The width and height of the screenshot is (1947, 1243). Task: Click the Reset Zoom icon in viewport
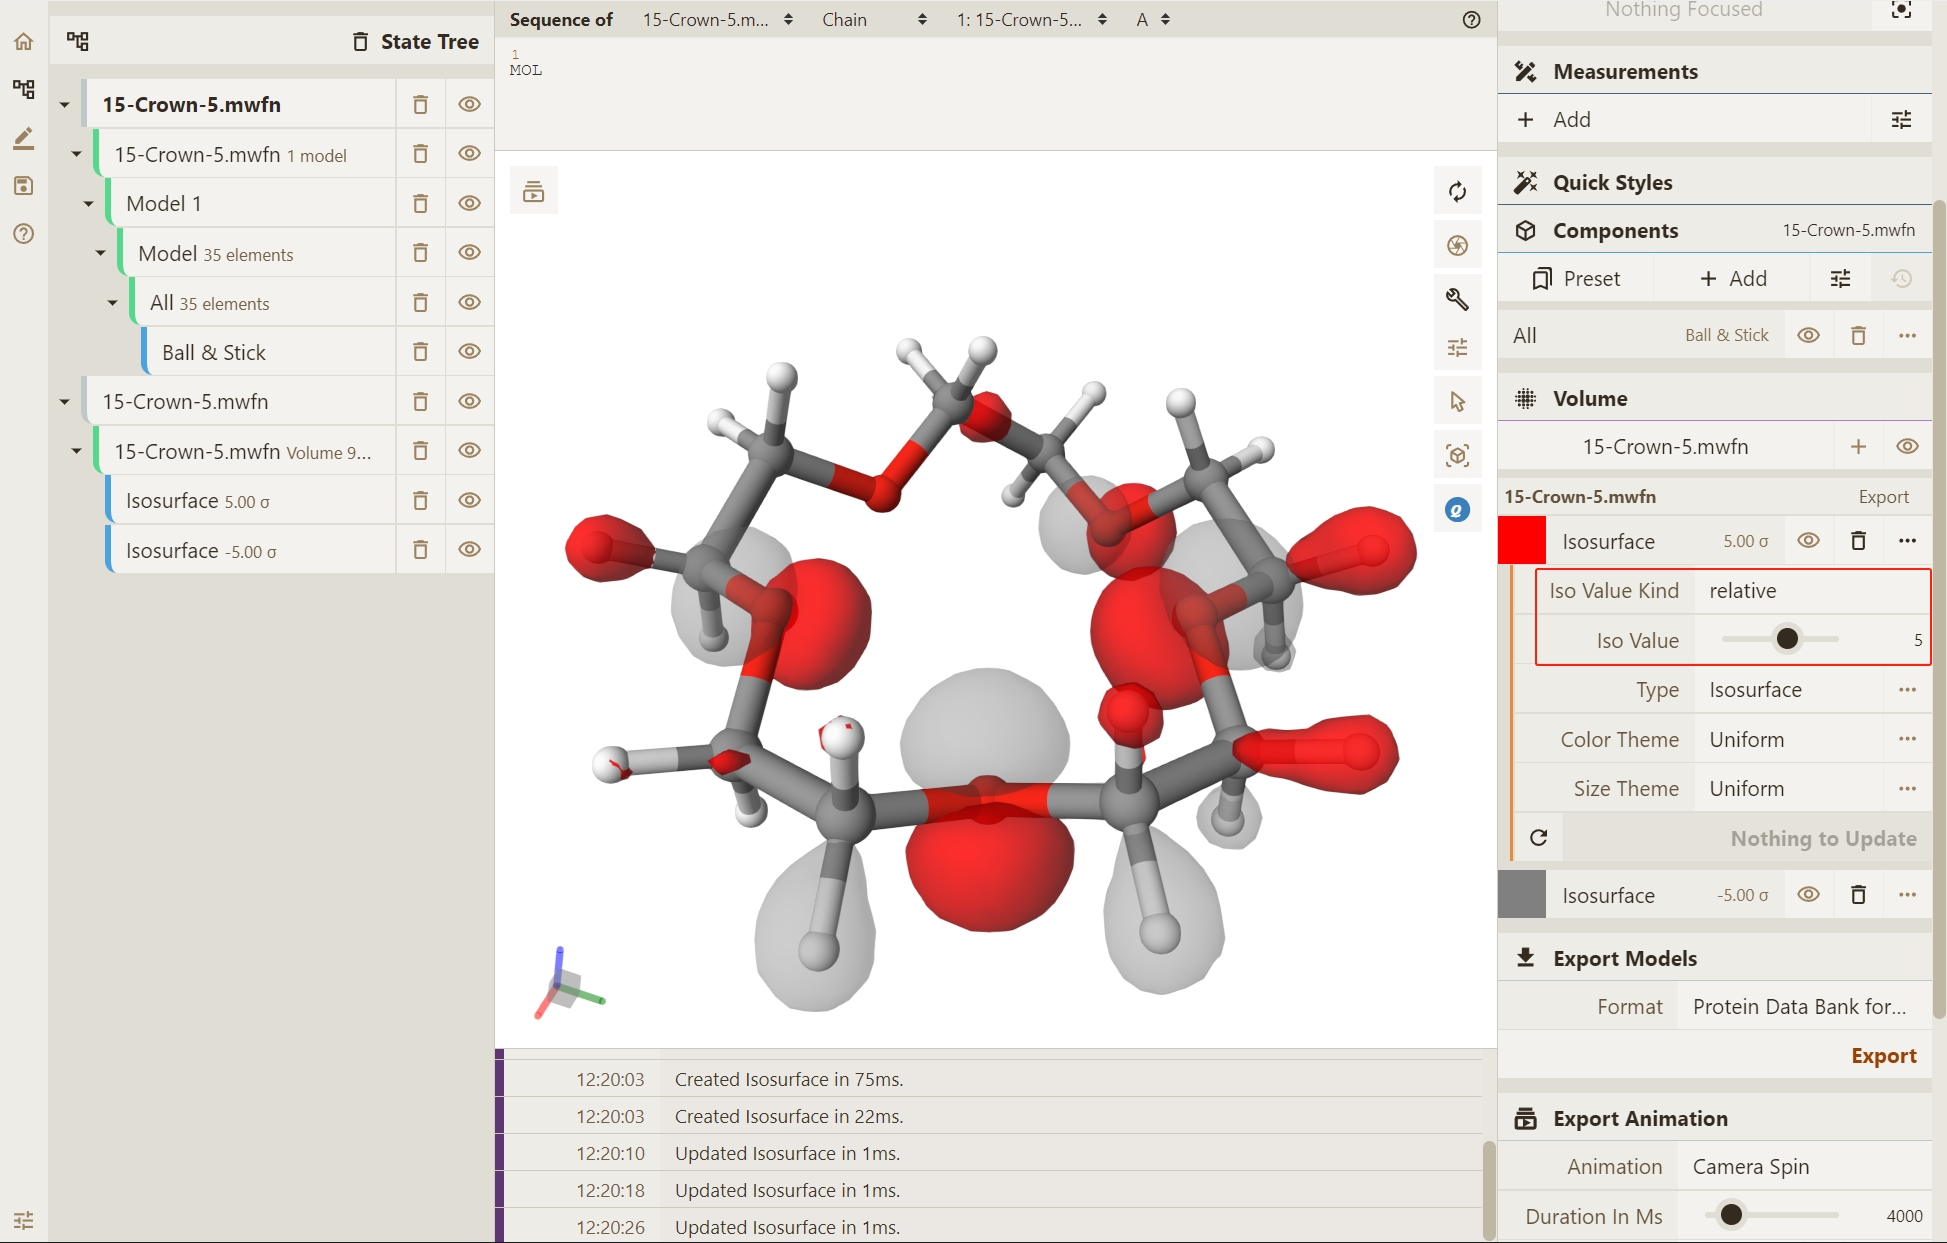click(x=1457, y=192)
